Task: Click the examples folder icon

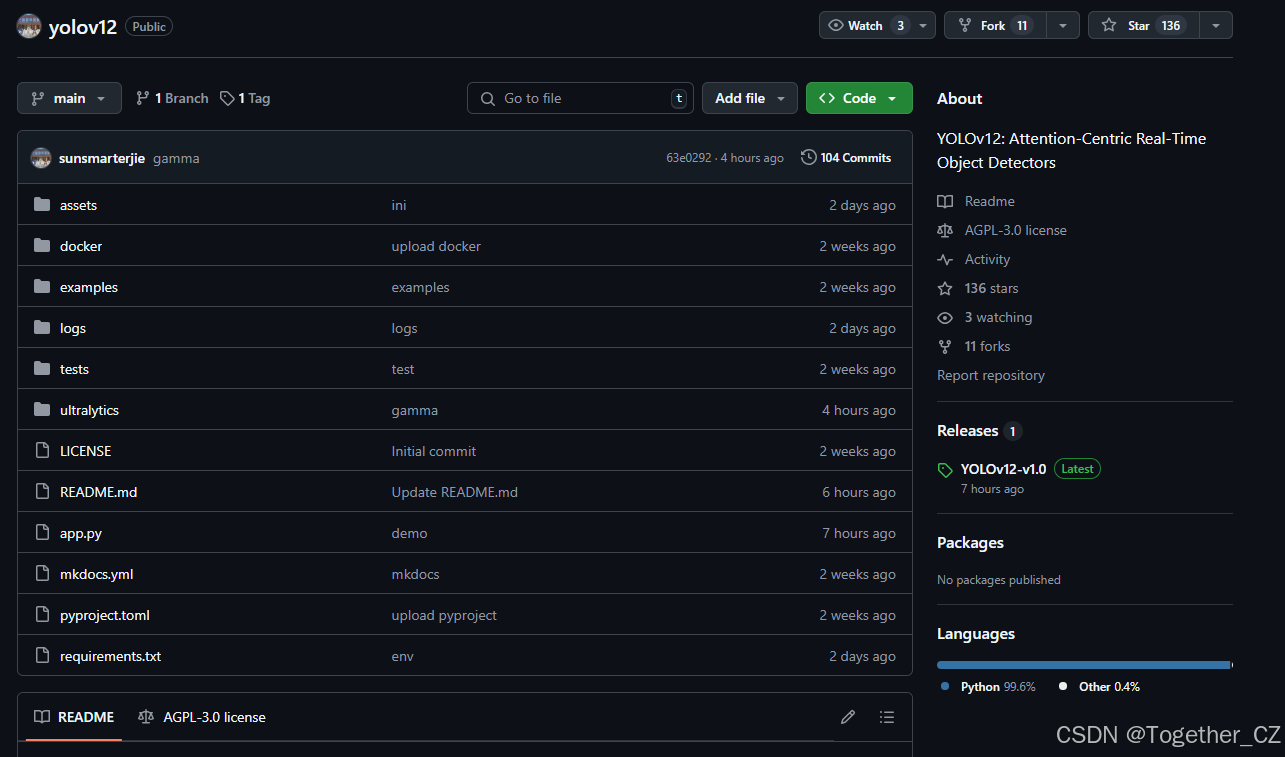Action: 42,287
